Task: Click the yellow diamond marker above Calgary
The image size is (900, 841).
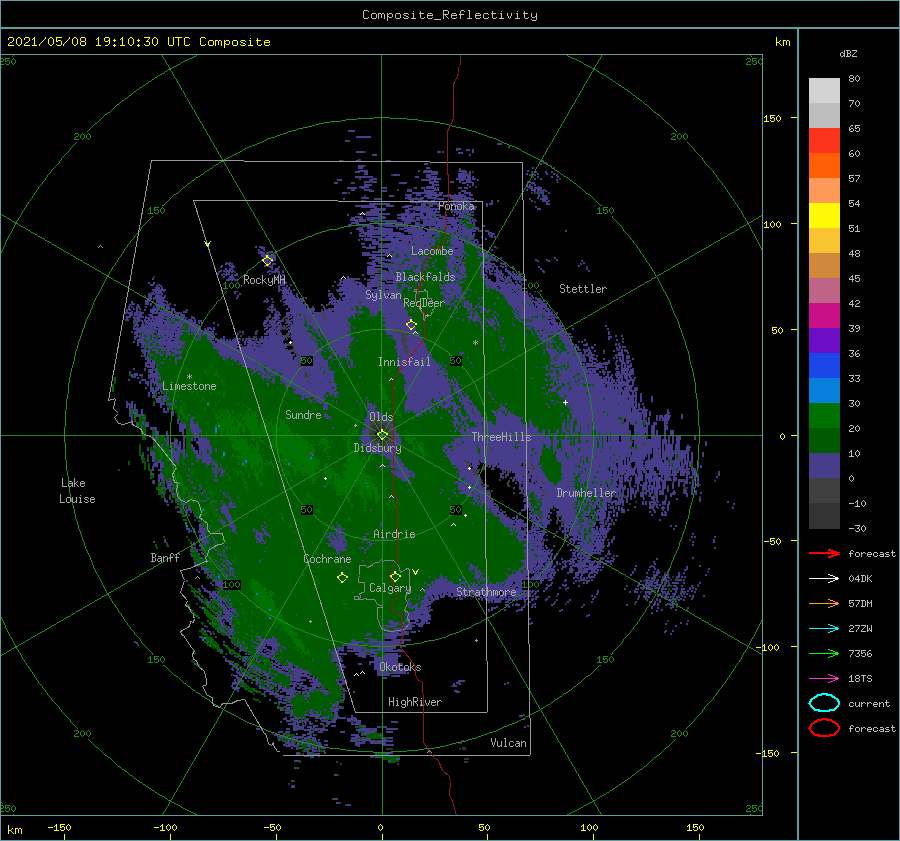Action: click(395, 576)
